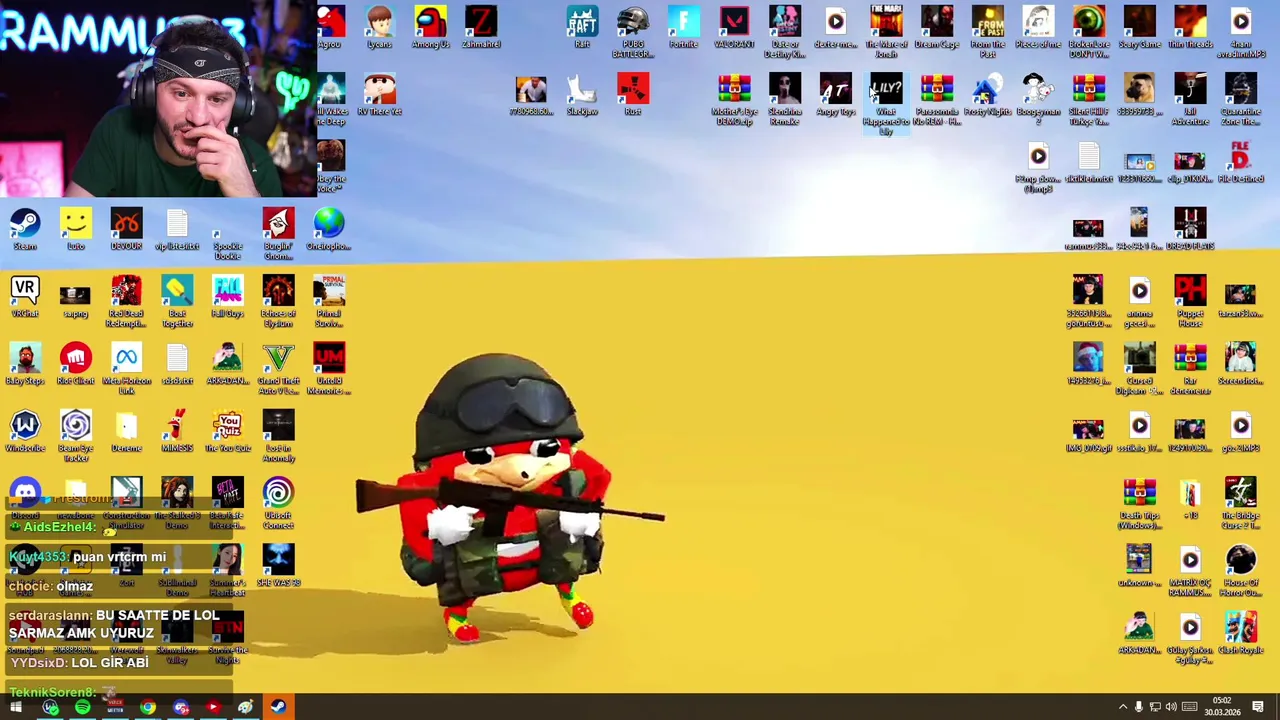Launch the Lost in Anomaly shortcut
Image resolution: width=1280 pixels, height=720 pixels.
(x=279, y=436)
